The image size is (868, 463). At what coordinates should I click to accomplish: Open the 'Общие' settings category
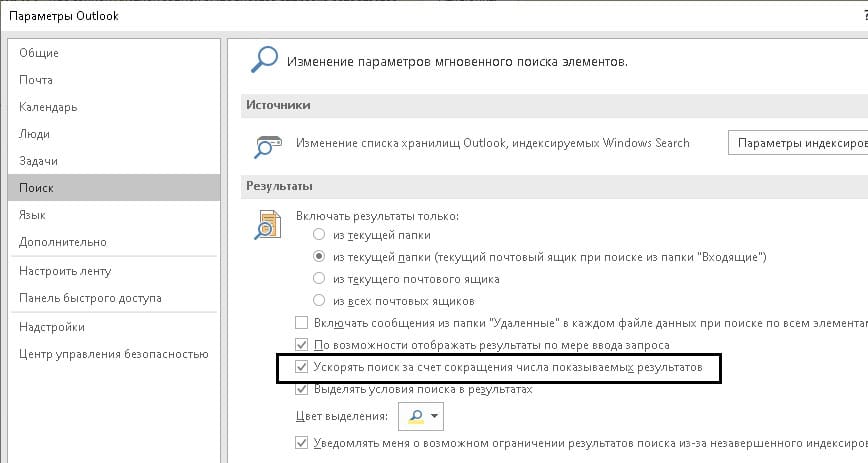point(39,53)
